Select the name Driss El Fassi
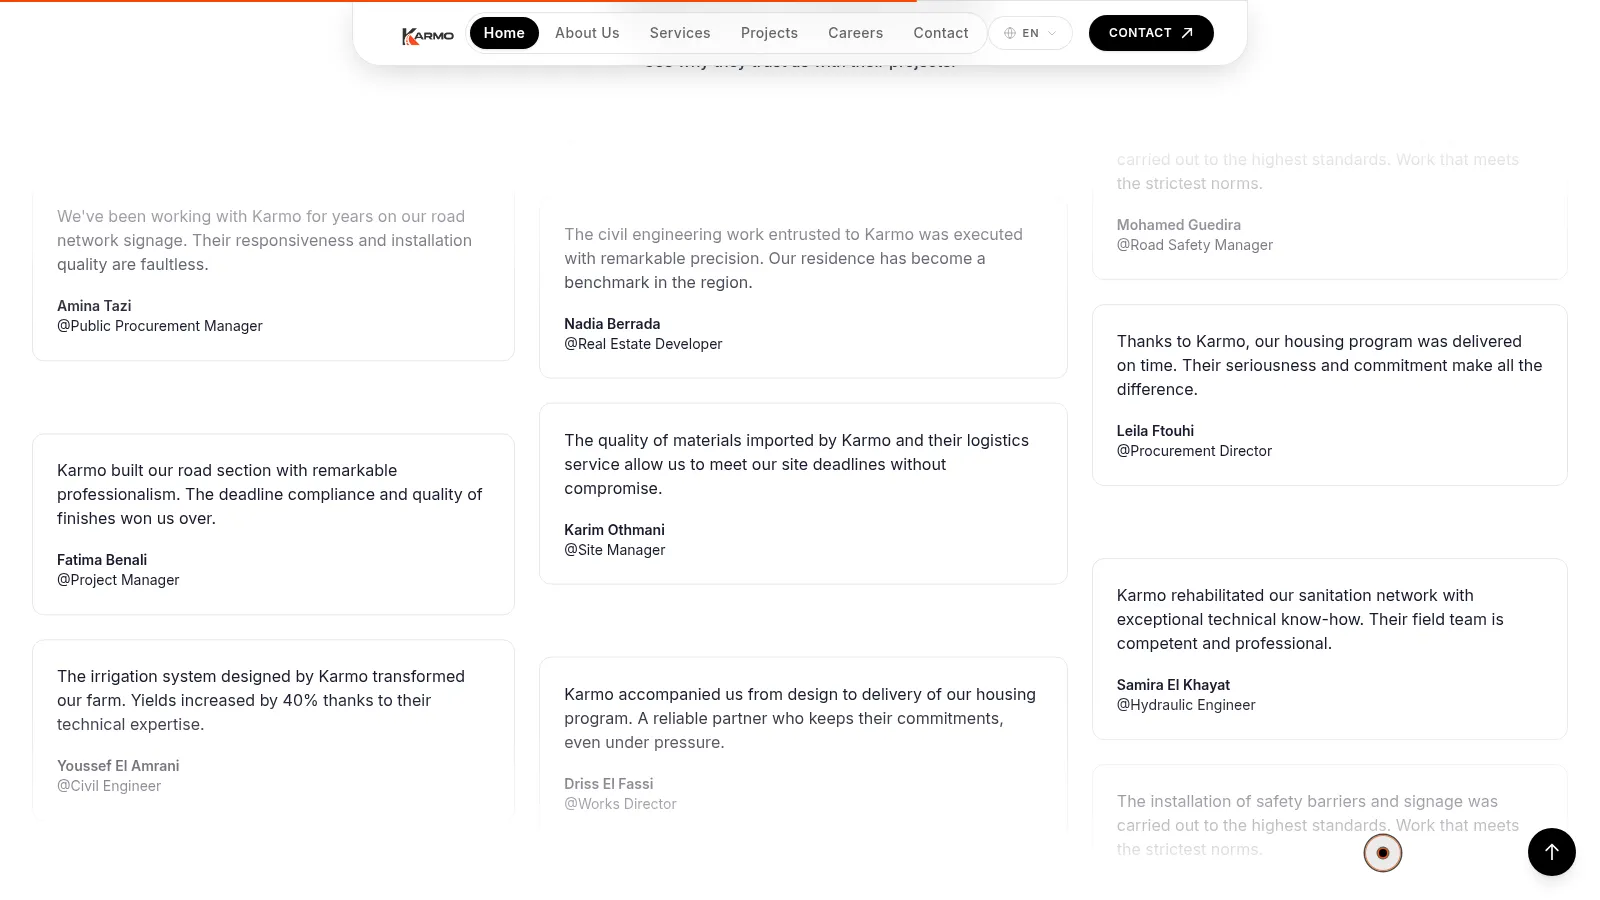 (x=609, y=784)
